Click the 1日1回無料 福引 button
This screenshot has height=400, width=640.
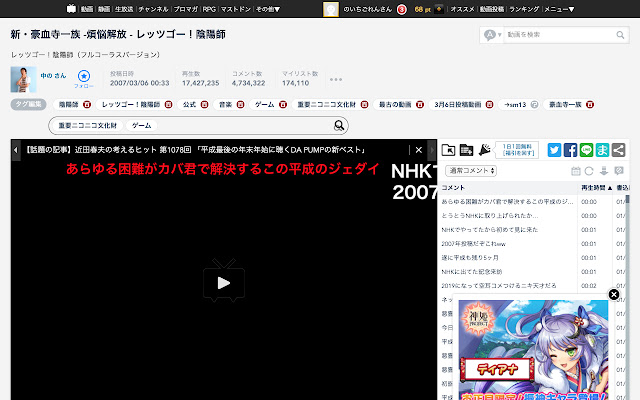pos(517,150)
